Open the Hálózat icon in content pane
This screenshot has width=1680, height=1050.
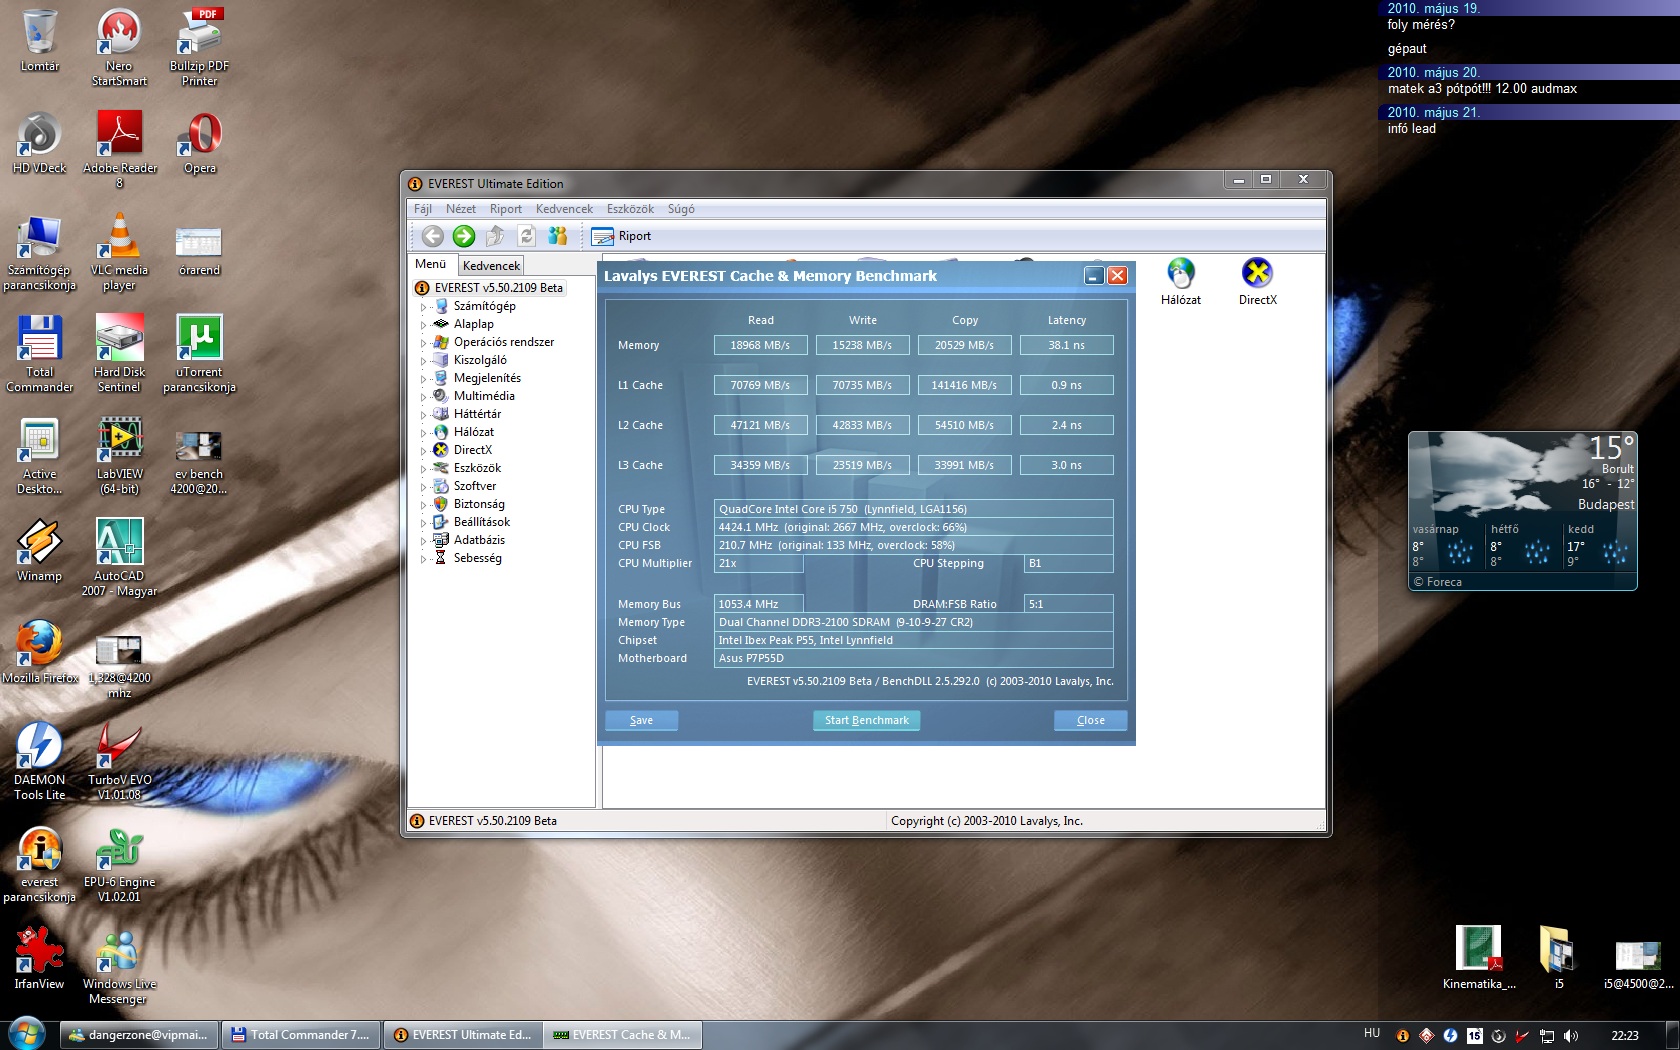pos(1181,281)
